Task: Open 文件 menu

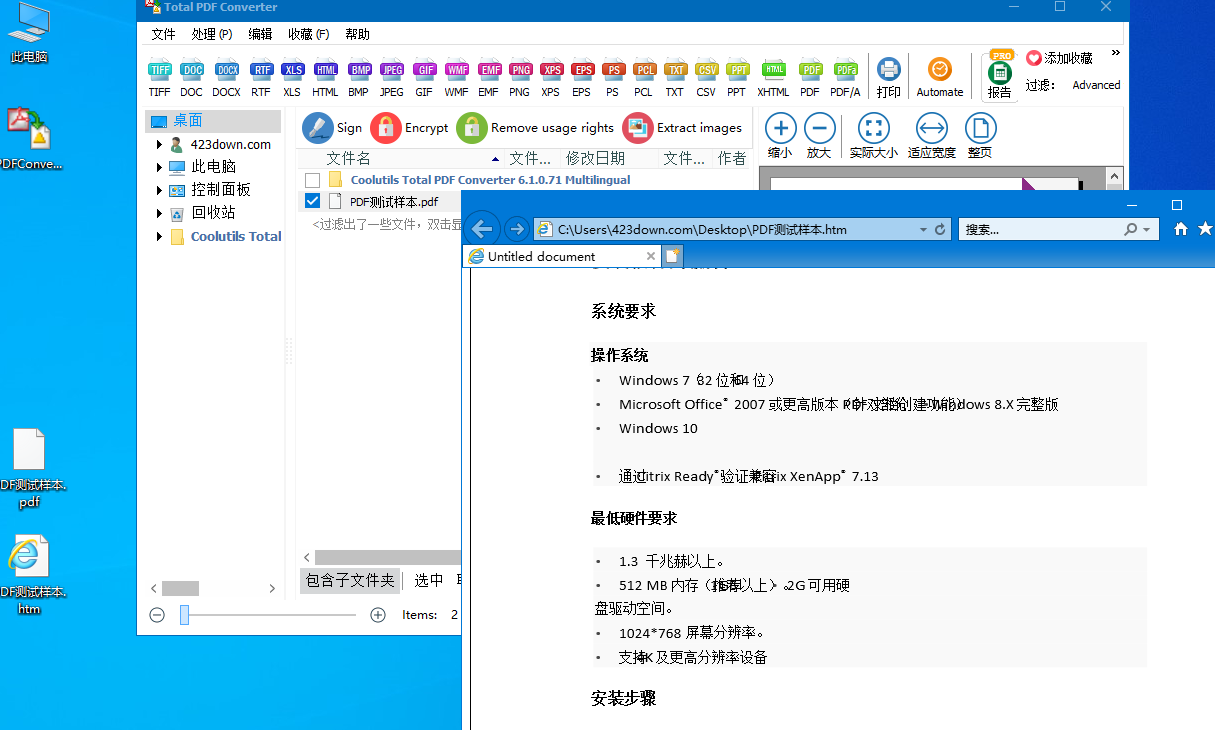Action: click(163, 34)
